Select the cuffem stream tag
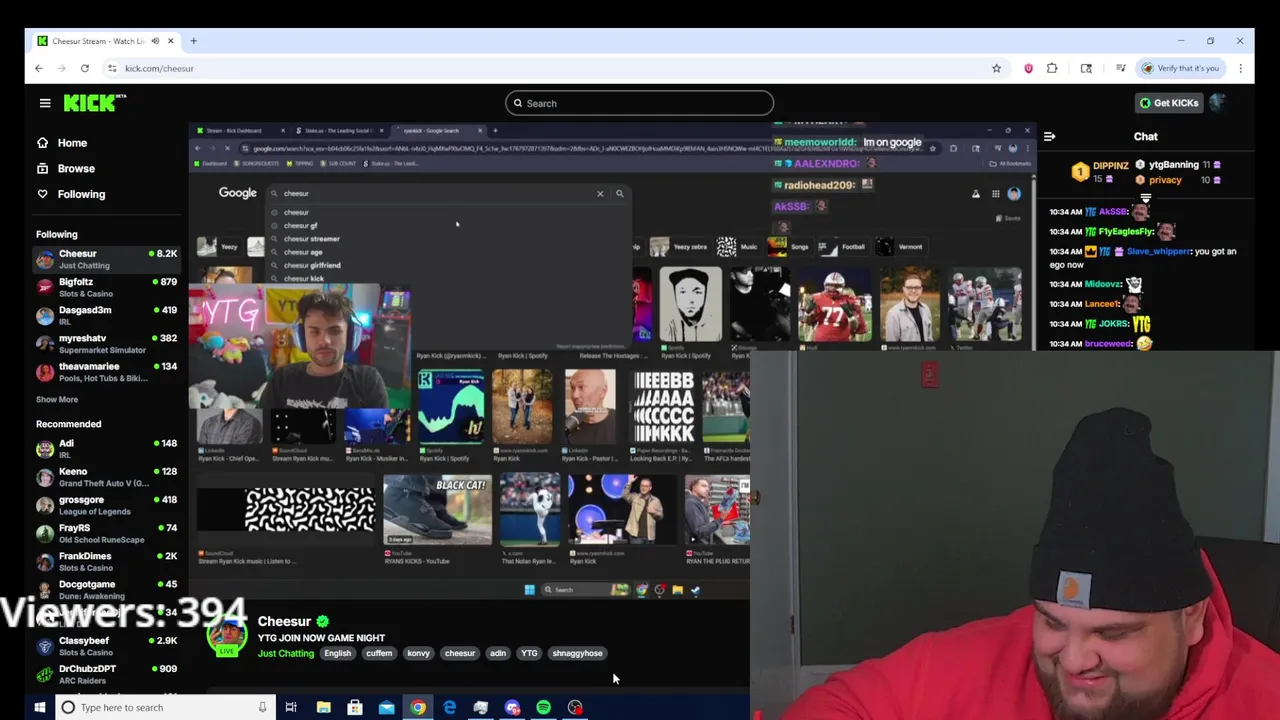 (x=379, y=653)
